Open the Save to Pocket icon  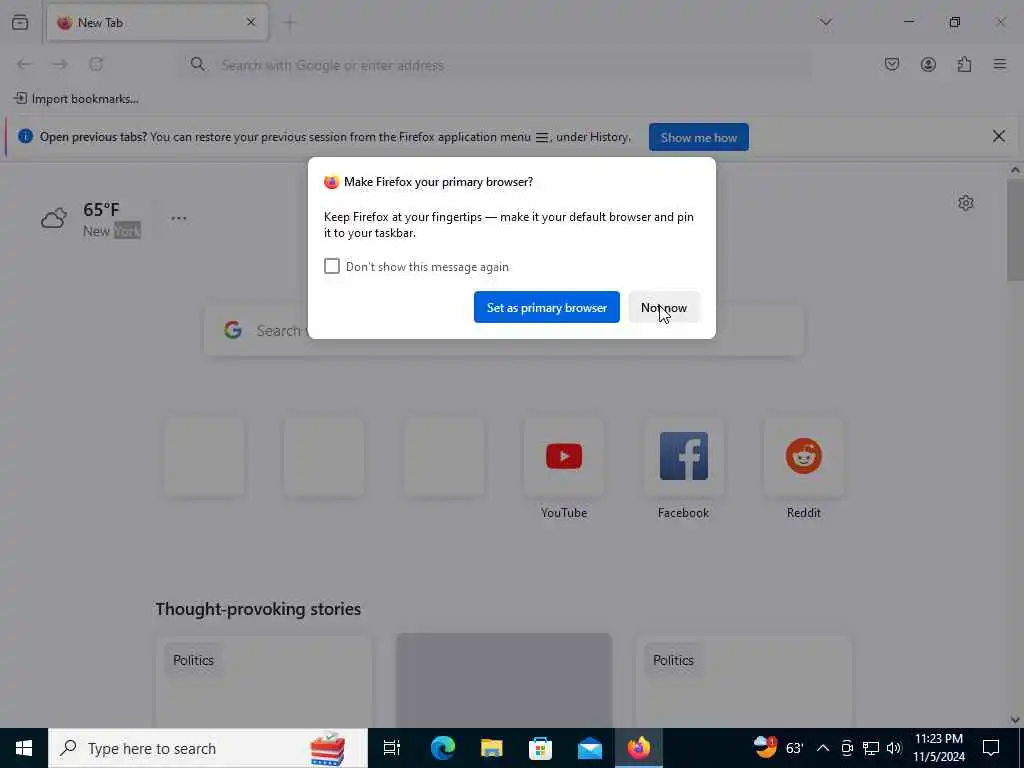point(891,64)
